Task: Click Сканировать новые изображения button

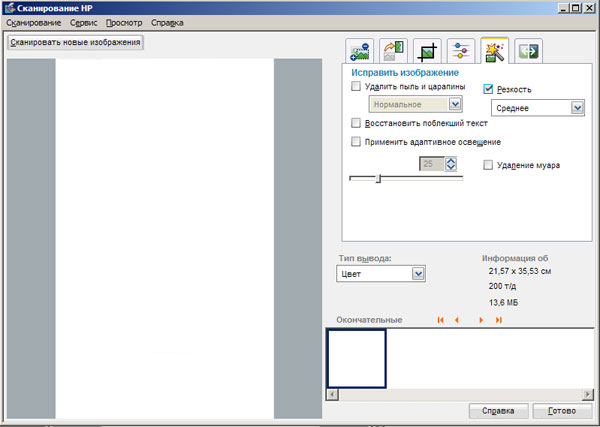Action: (75, 42)
